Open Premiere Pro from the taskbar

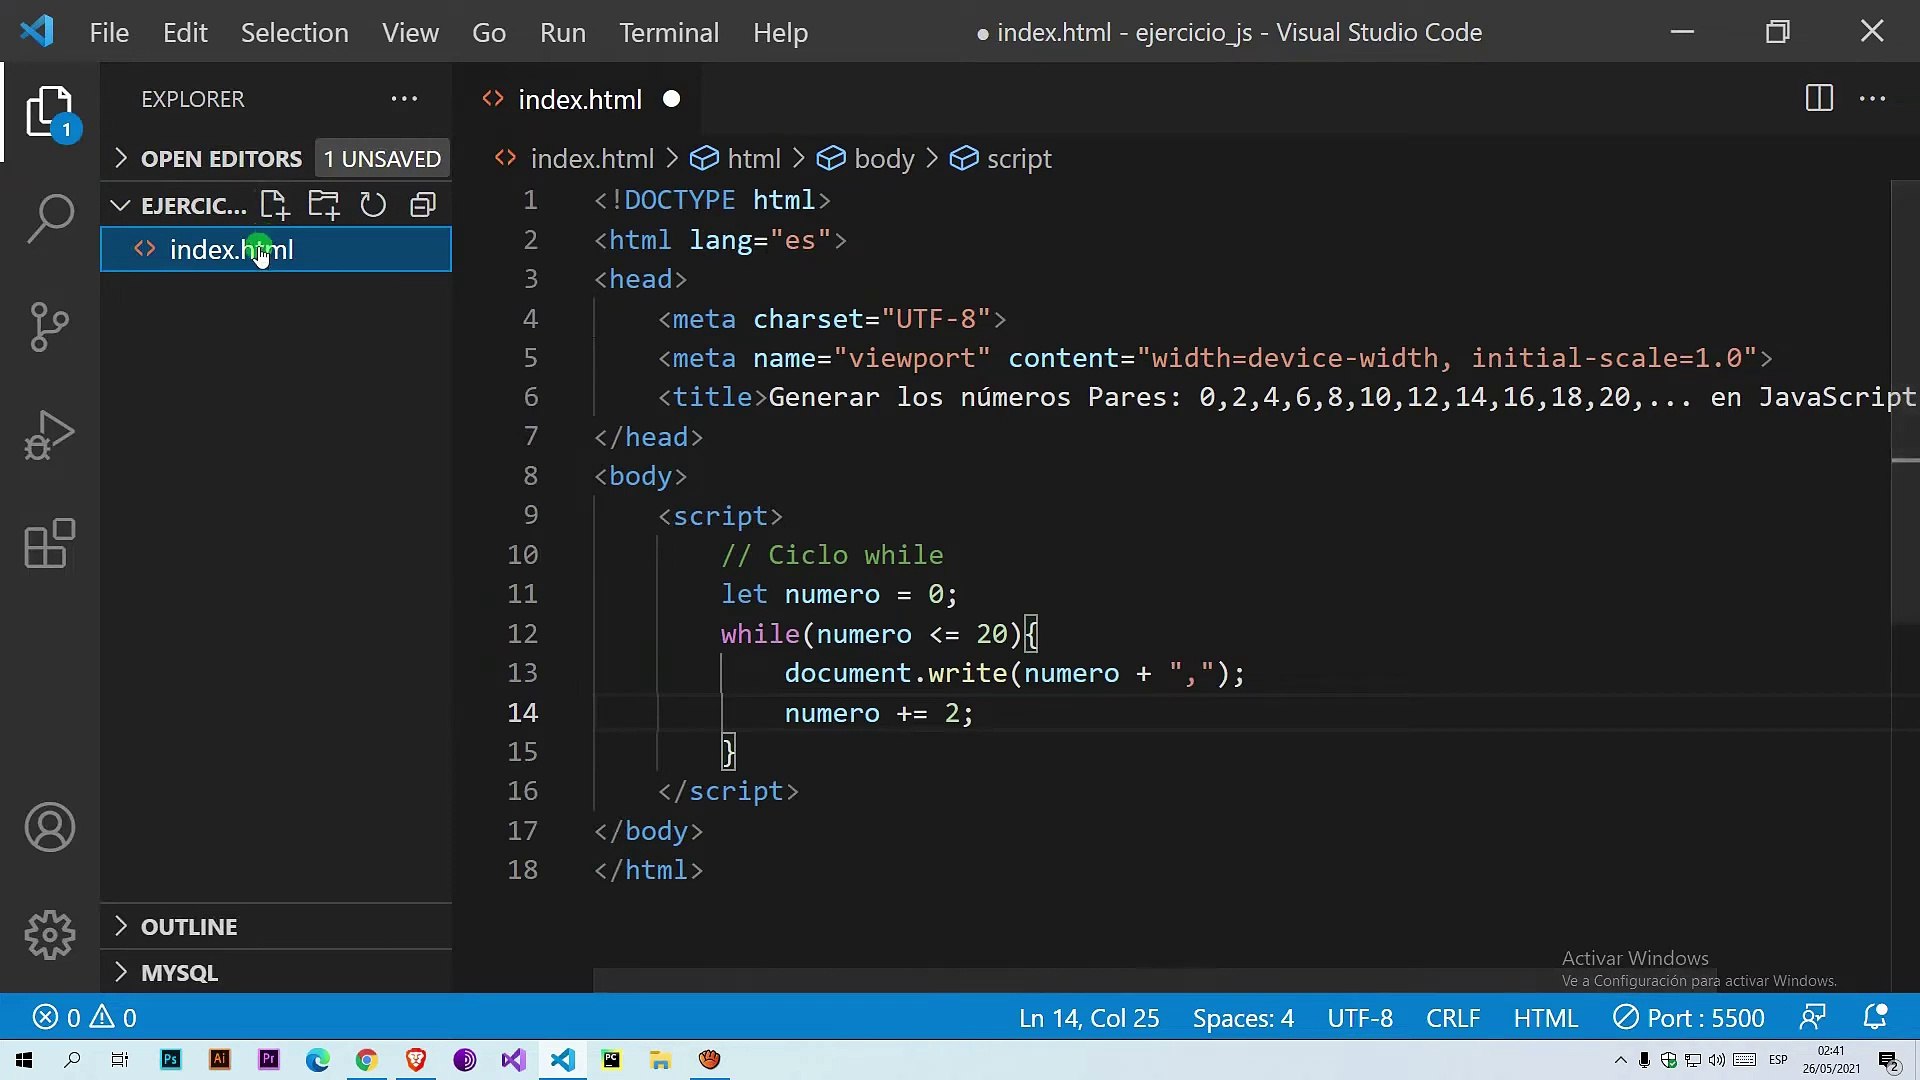[269, 1060]
